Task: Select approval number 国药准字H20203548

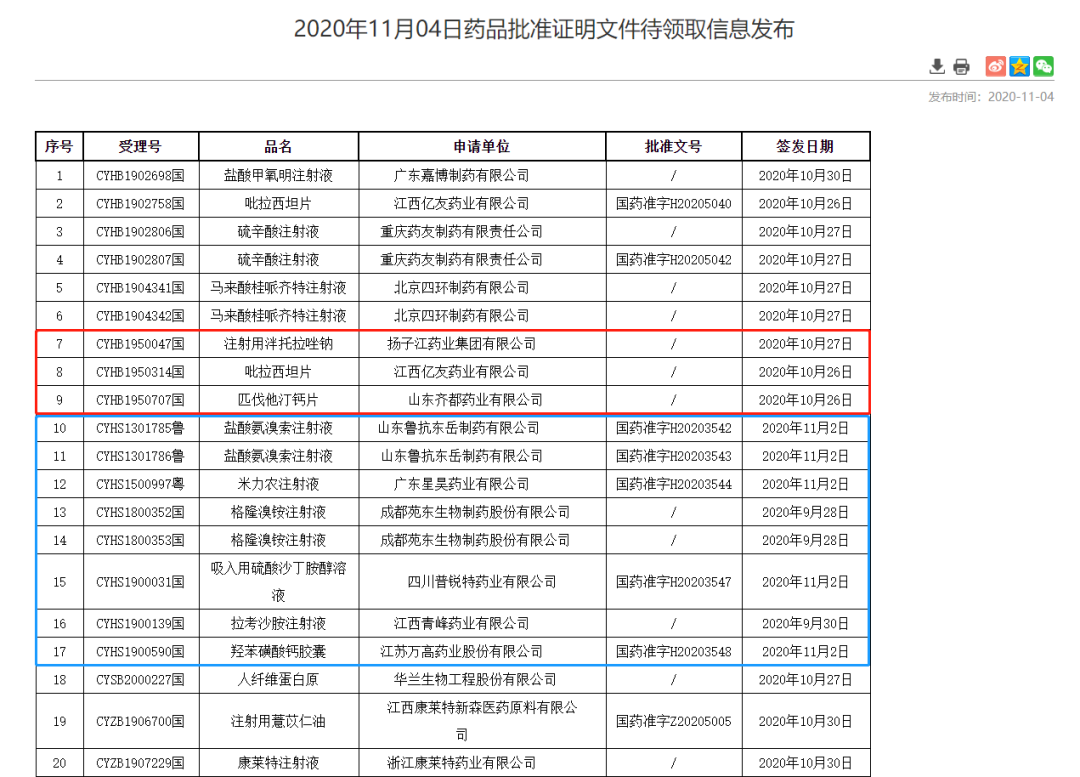Action: (x=674, y=652)
